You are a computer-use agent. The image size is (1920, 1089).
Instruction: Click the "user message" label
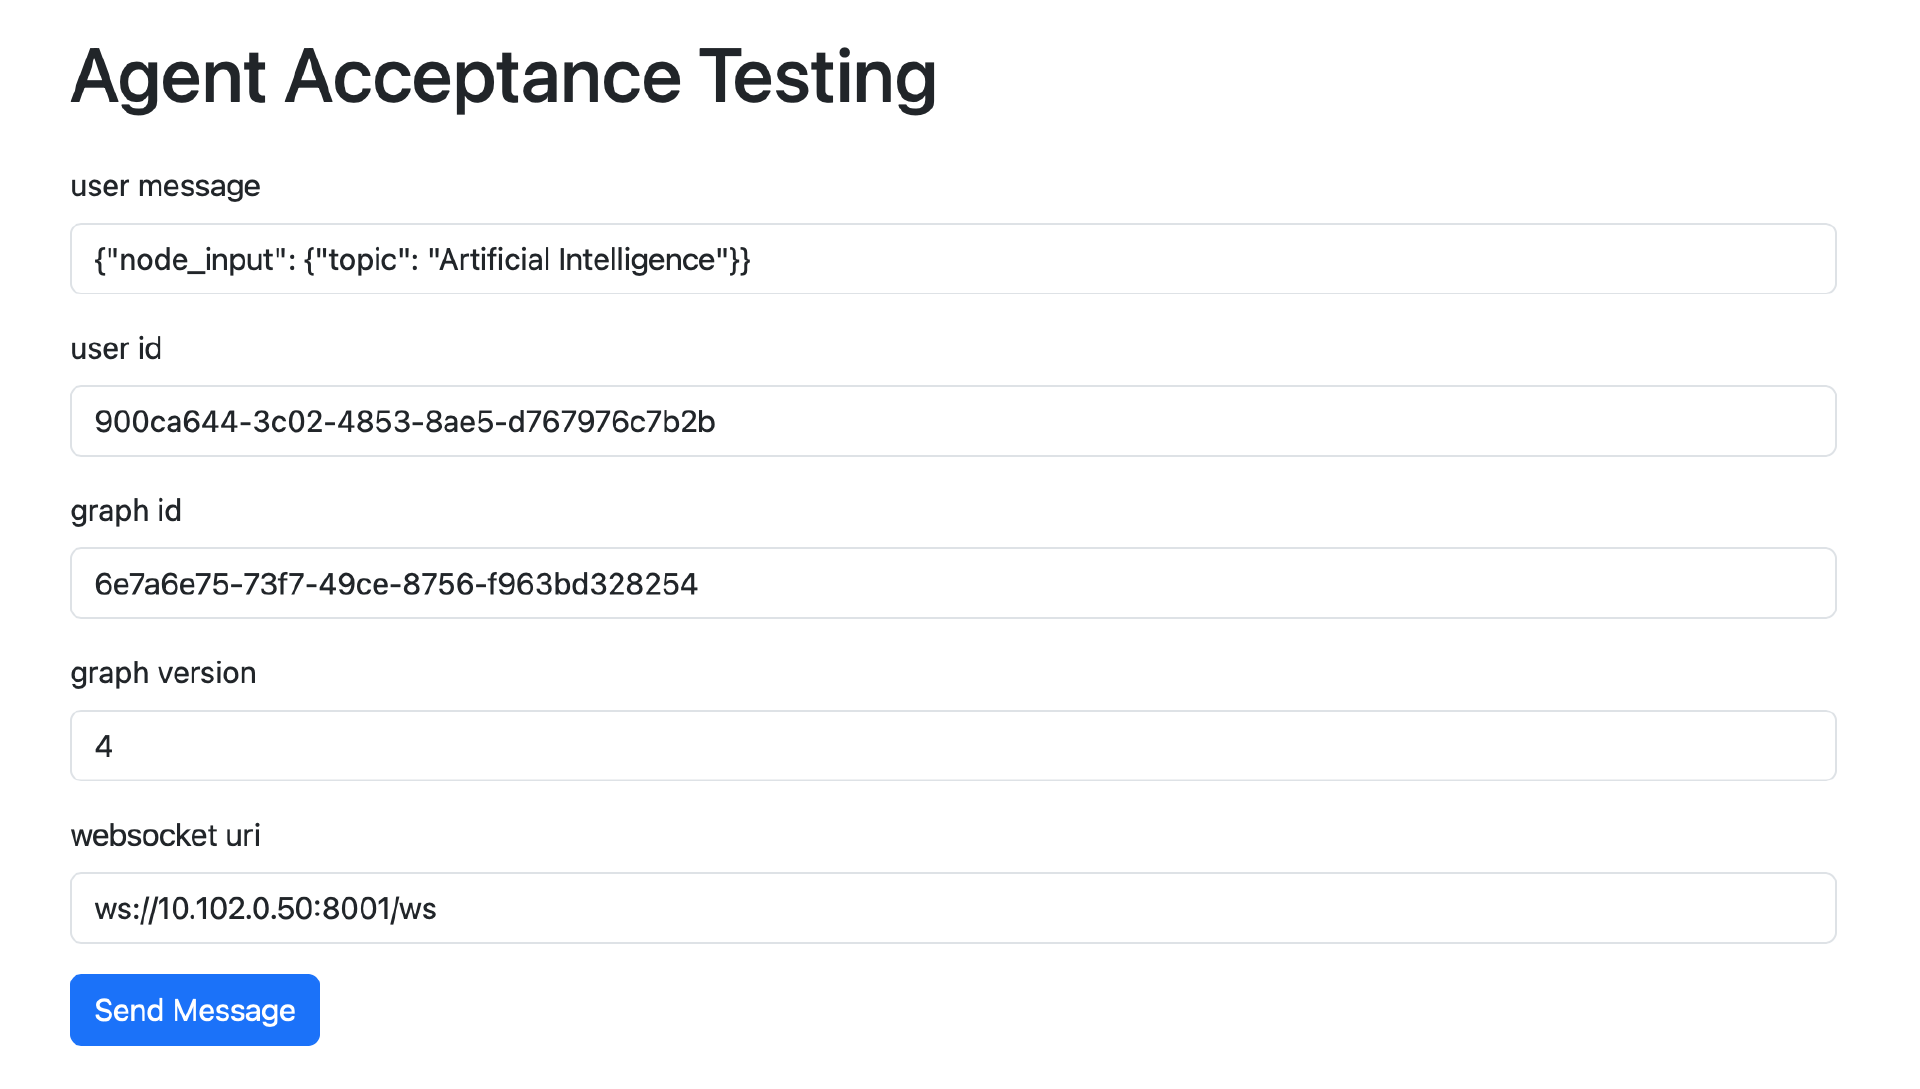[x=165, y=186]
